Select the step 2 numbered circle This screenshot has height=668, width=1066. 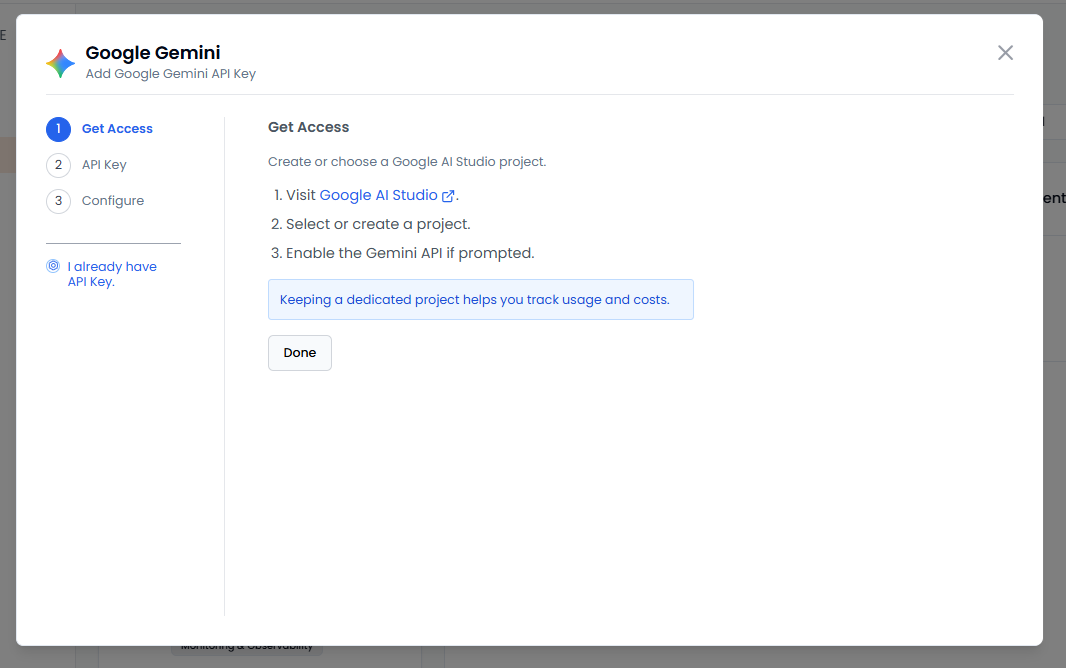[58, 165]
